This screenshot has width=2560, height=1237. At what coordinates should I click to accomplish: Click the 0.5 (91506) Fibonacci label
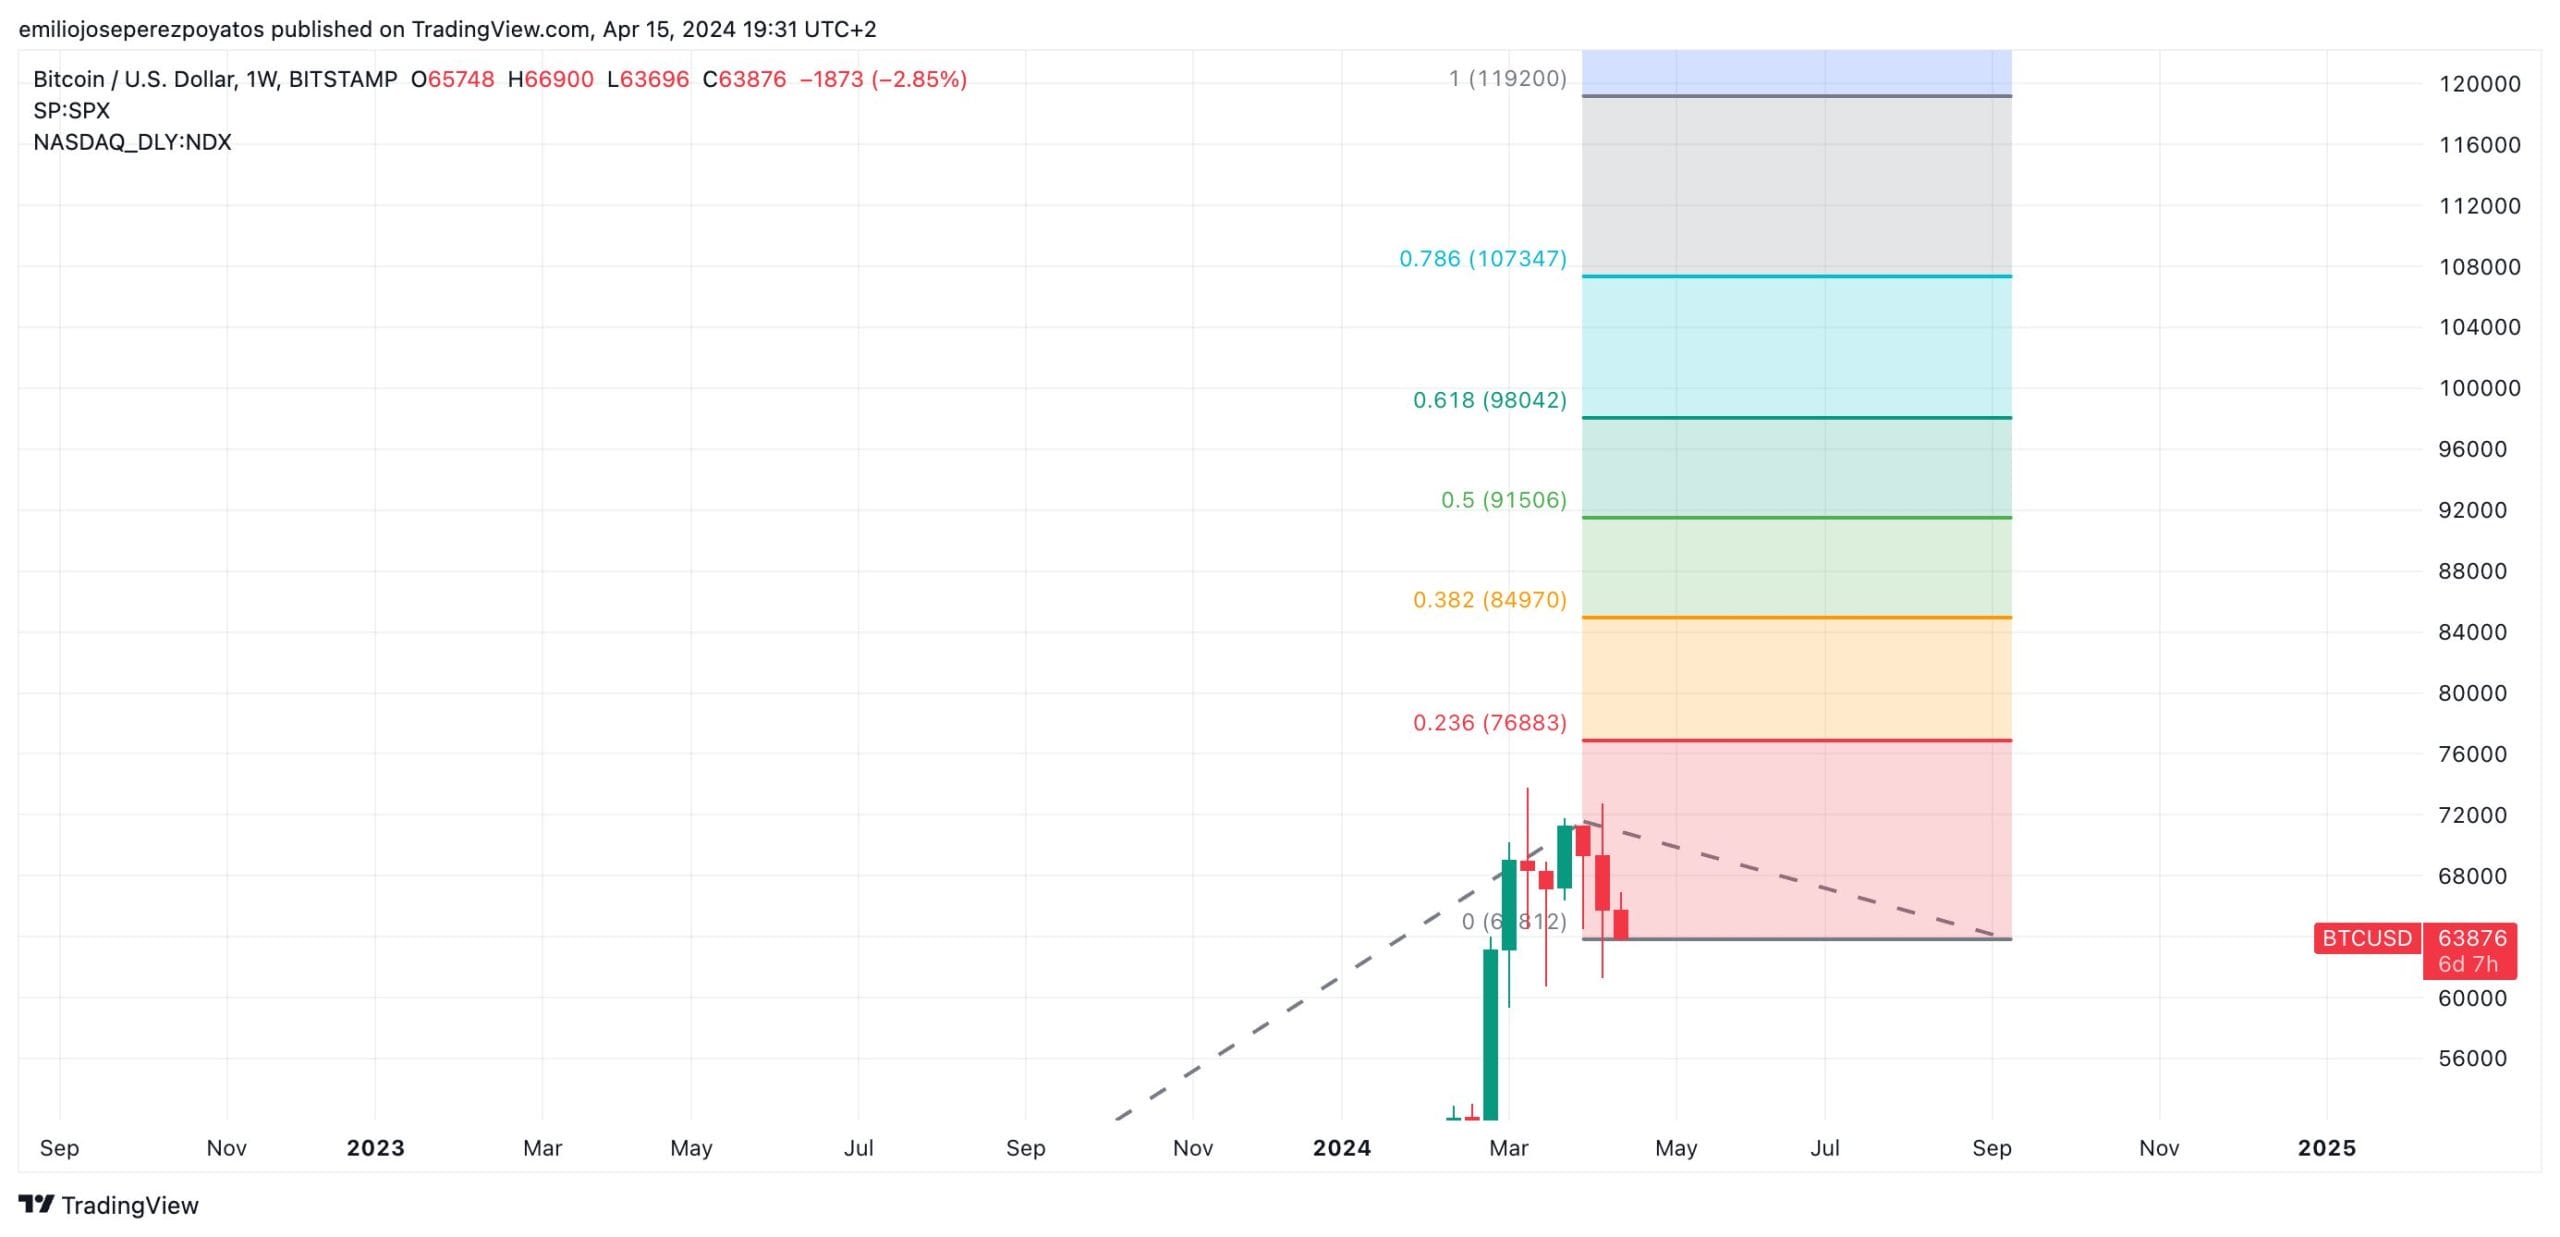1503,500
